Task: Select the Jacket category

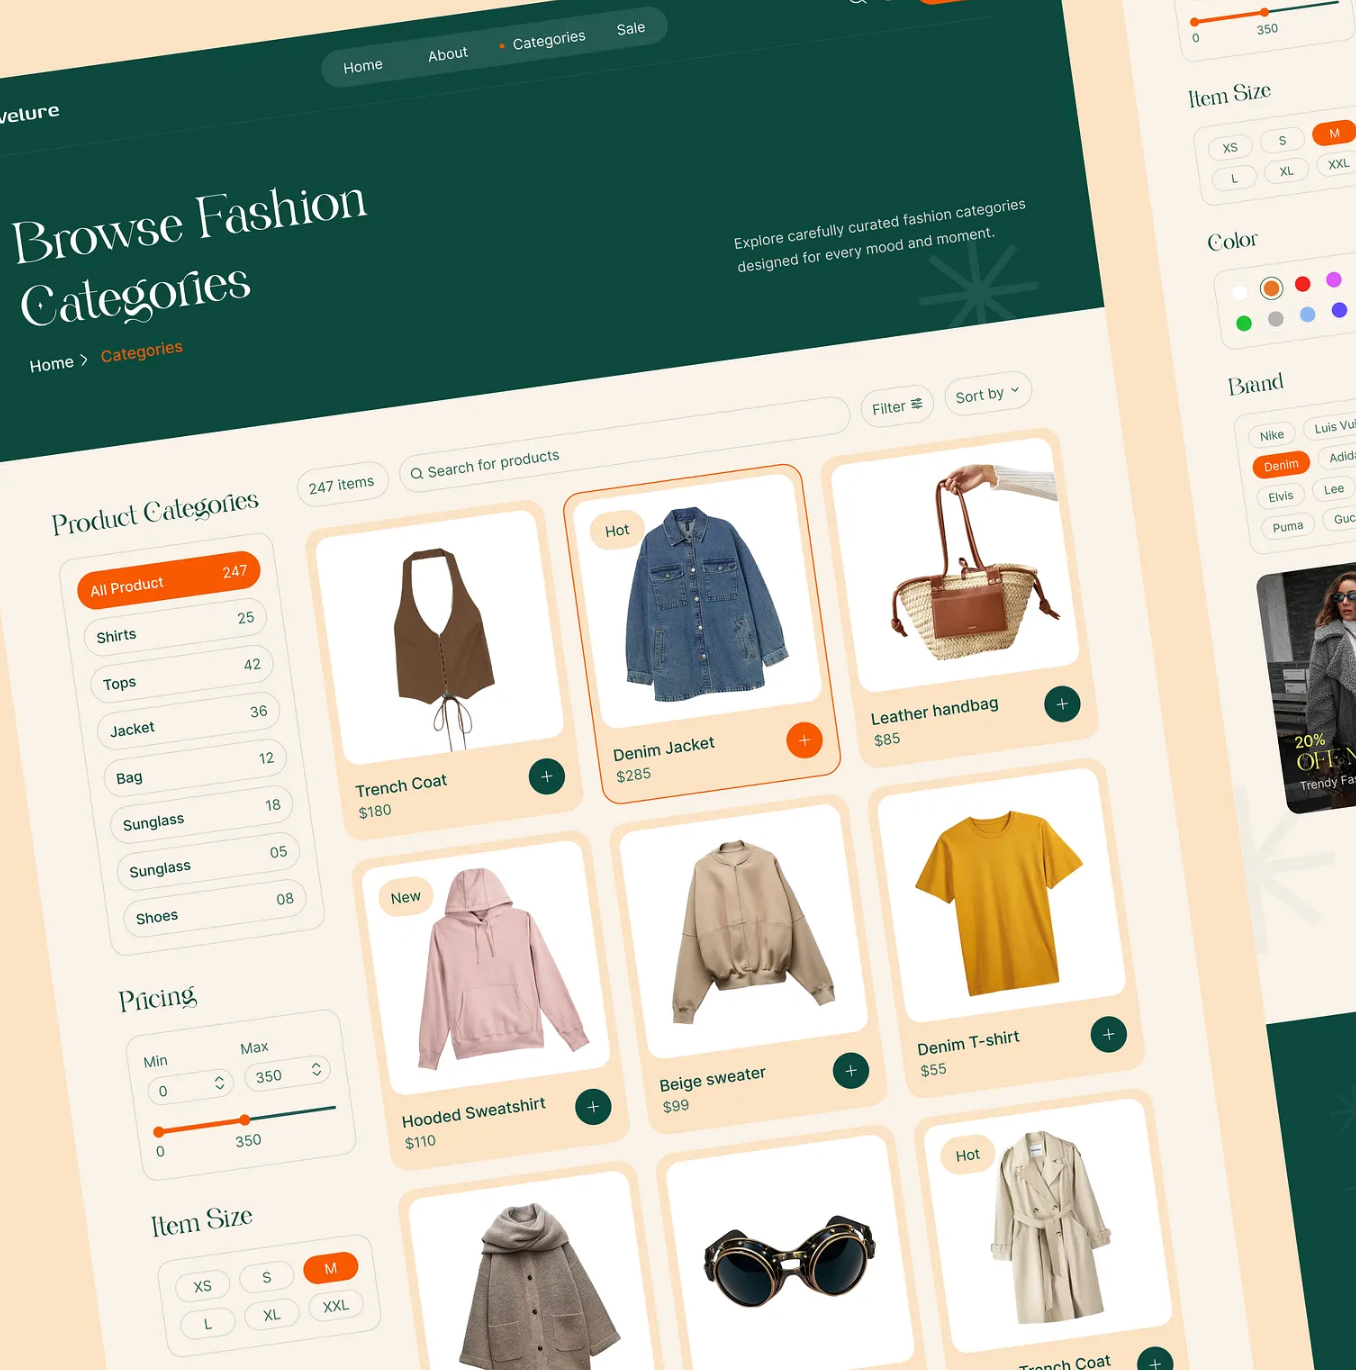Action: [189, 720]
